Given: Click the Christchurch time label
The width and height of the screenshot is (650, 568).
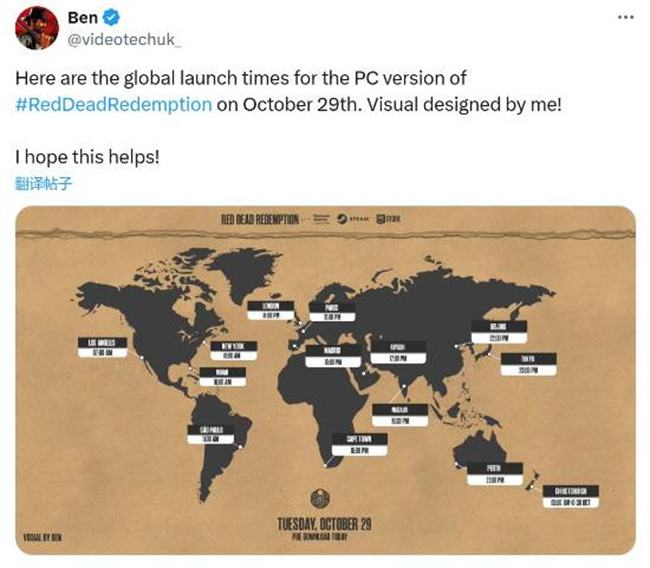Looking at the screenshot, I should [576, 495].
